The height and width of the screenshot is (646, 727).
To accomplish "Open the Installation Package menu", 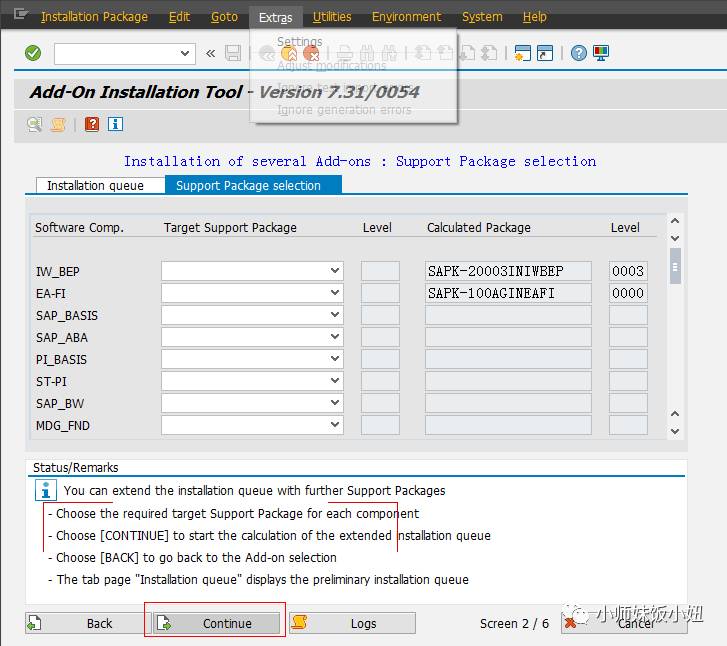I will (95, 17).
